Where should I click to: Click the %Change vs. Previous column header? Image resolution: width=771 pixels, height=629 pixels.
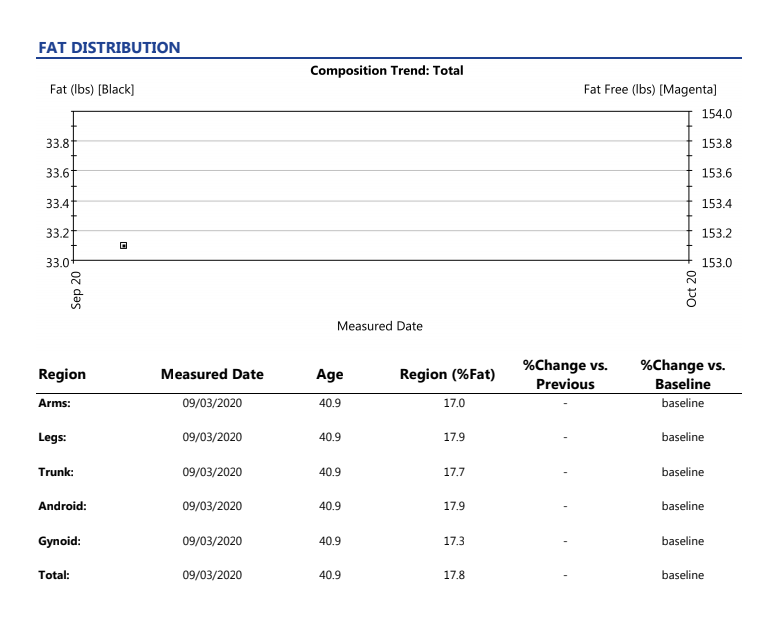565,374
